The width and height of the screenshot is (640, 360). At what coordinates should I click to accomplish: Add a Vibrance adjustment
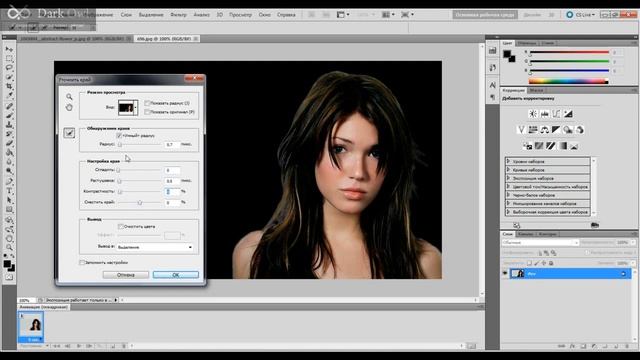[x=521, y=130]
